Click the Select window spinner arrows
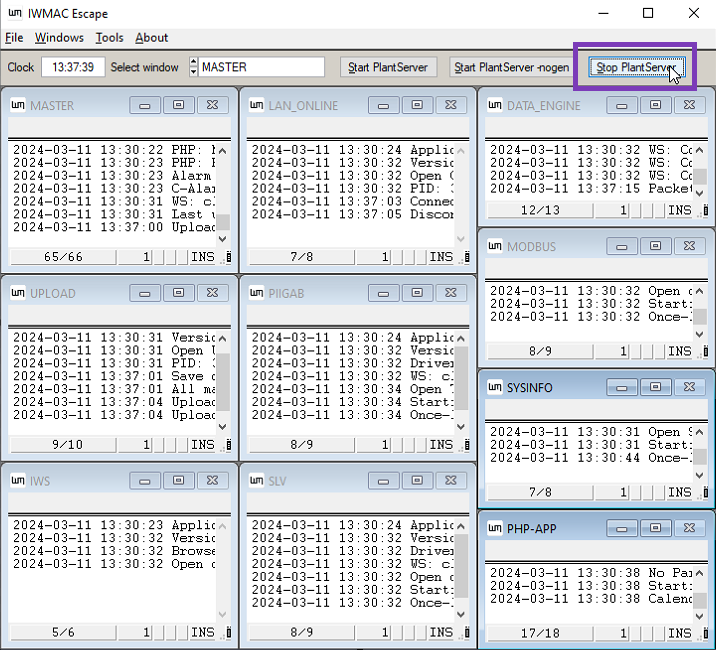716x650 pixels. tap(192, 67)
